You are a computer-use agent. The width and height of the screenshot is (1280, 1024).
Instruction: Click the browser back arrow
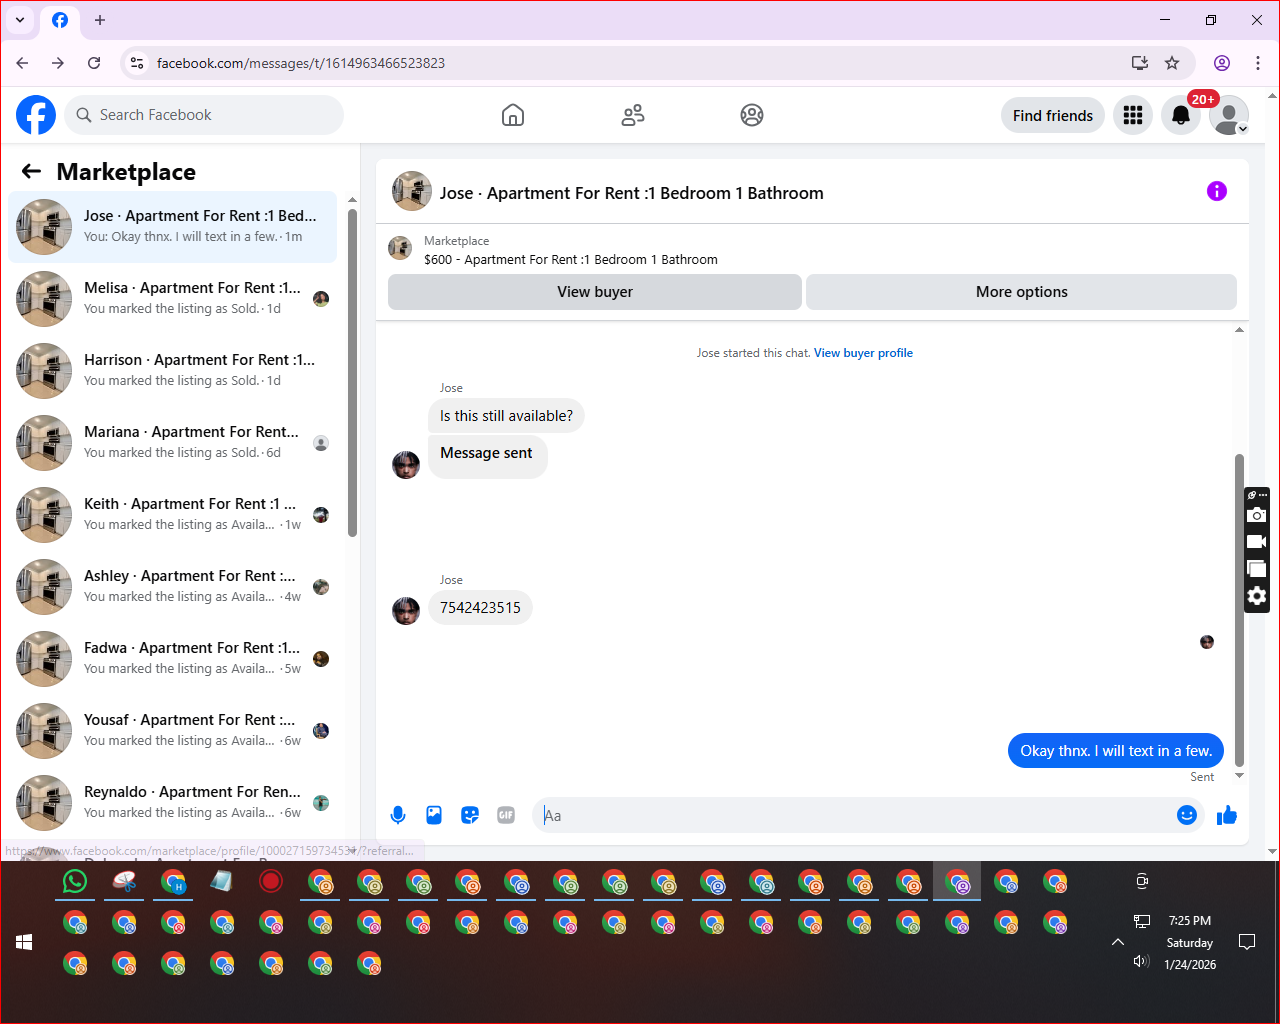(x=22, y=63)
